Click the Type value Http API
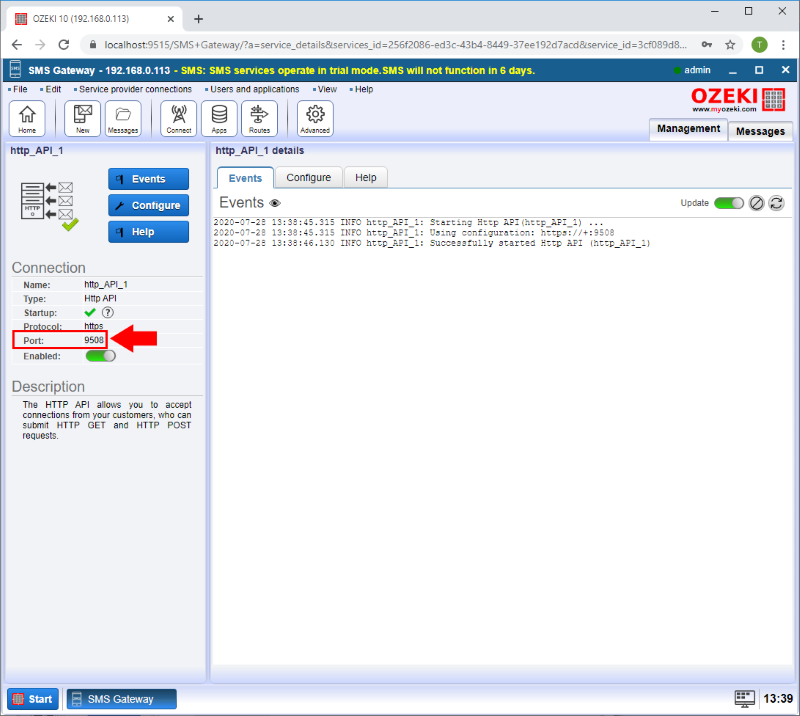Viewport: 800px width, 716px height. (101, 298)
